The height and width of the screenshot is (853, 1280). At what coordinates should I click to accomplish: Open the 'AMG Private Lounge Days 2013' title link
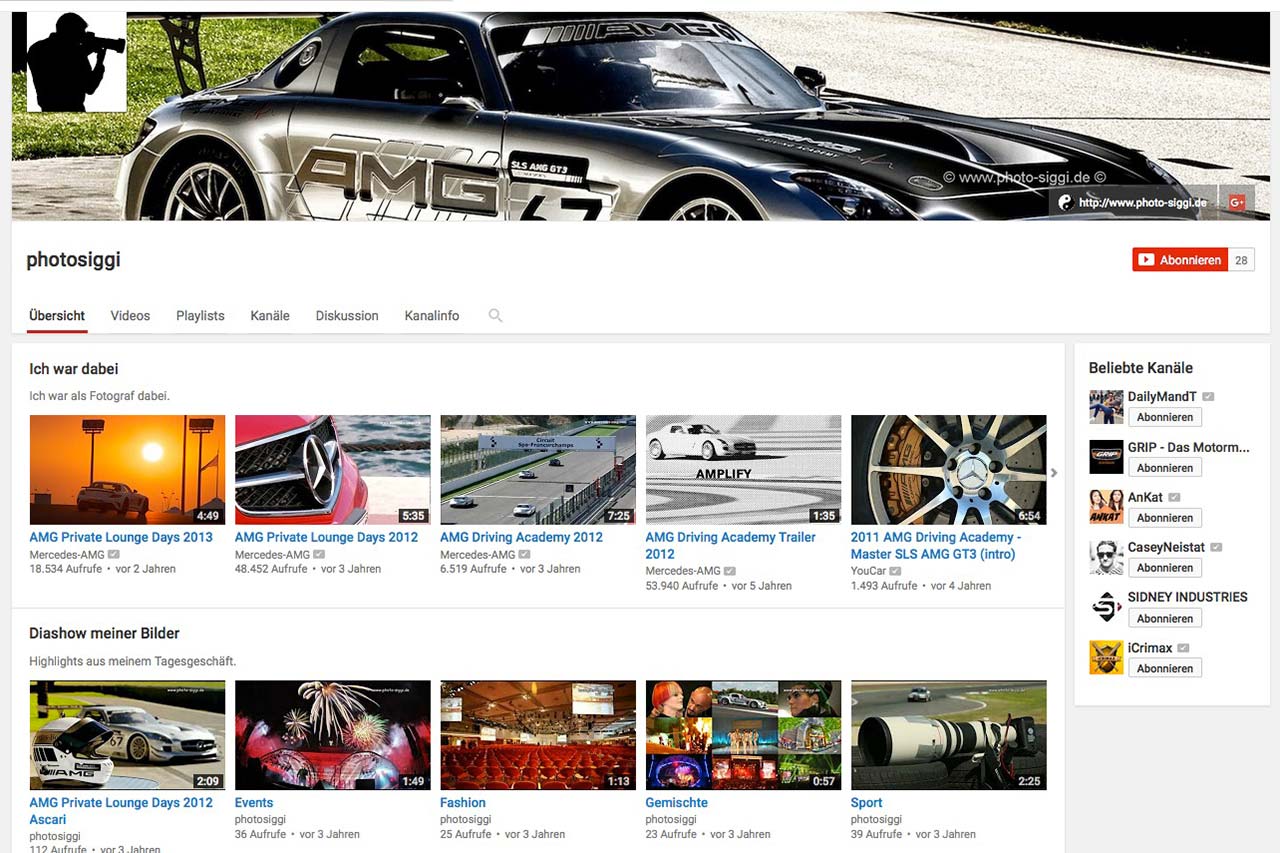[x=121, y=537]
